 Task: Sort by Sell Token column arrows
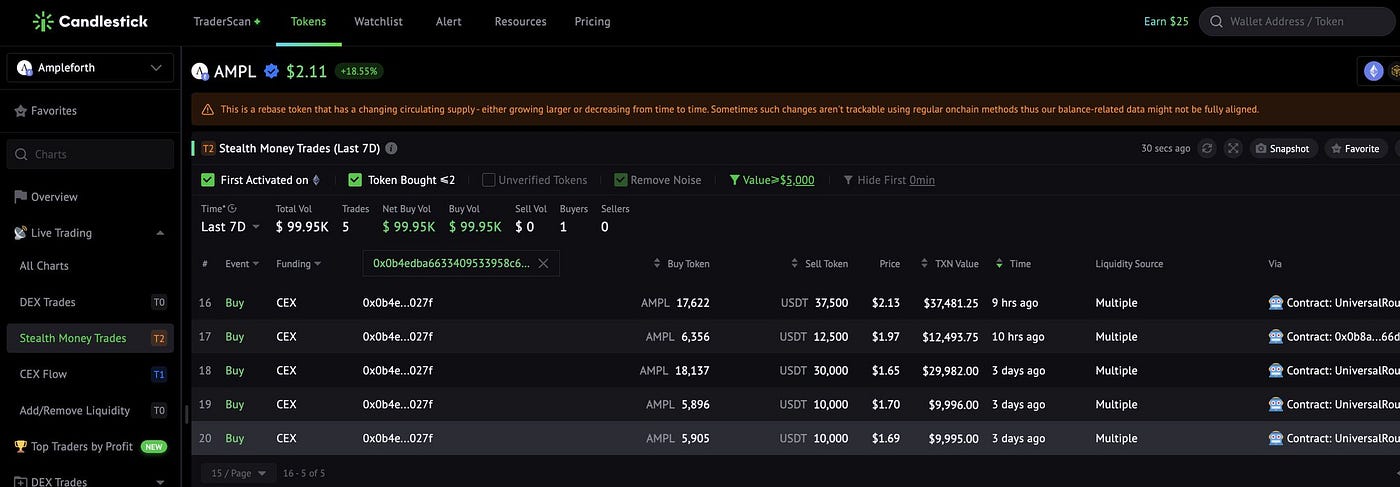[x=795, y=264]
